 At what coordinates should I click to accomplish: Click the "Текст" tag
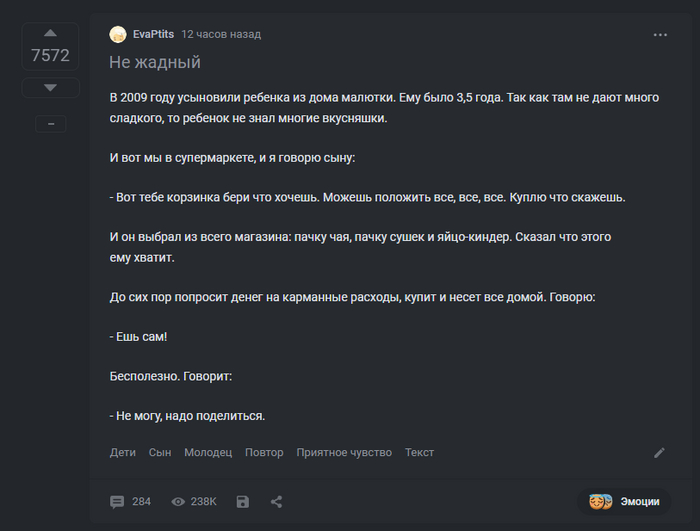[419, 452]
